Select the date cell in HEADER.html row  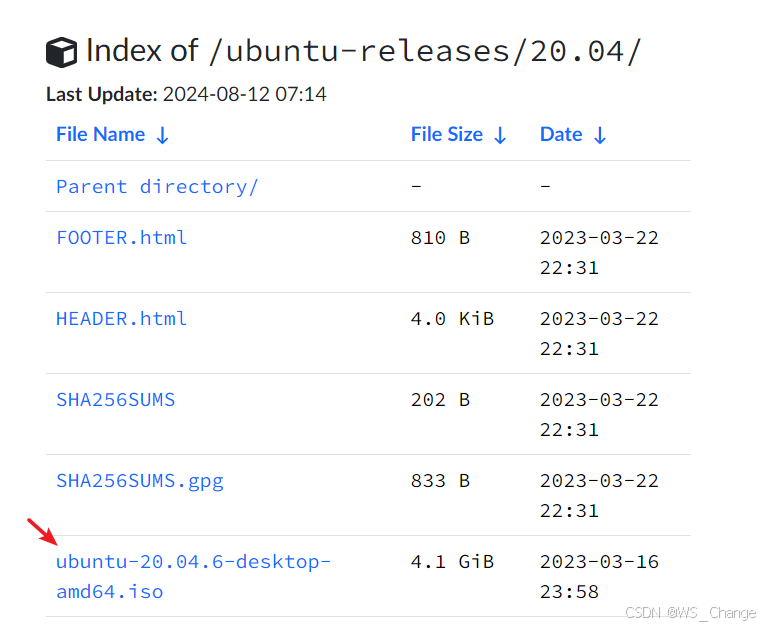(x=599, y=334)
